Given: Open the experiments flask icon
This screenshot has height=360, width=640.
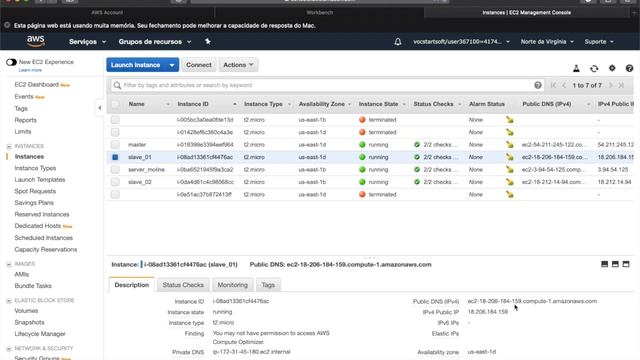Looking at the screenshot, I should tap(576, 69).
